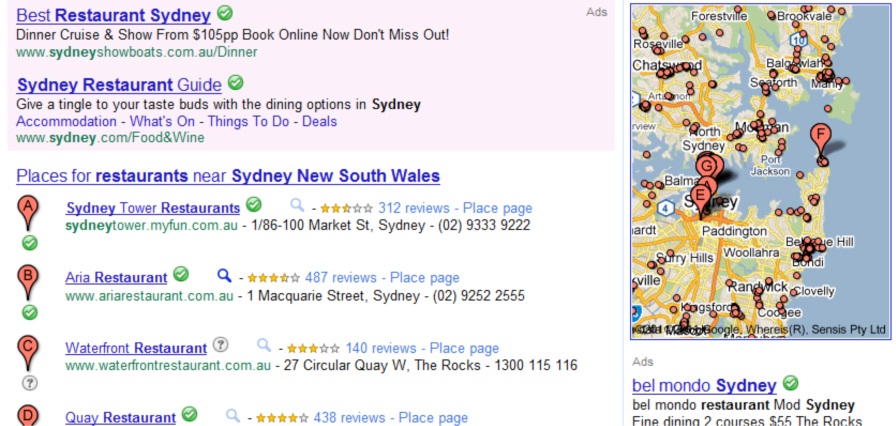Click green checkmark below pin A
The width and height of the screenshot is (896, 426).
[30, 243]
